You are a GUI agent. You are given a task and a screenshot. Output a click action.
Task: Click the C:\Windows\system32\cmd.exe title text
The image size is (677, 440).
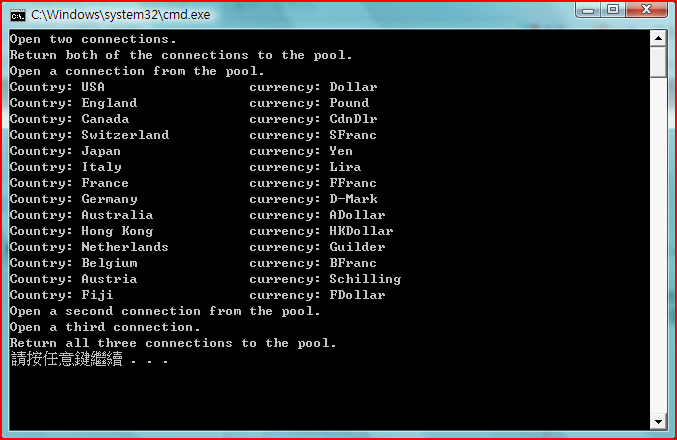(120, 15)
